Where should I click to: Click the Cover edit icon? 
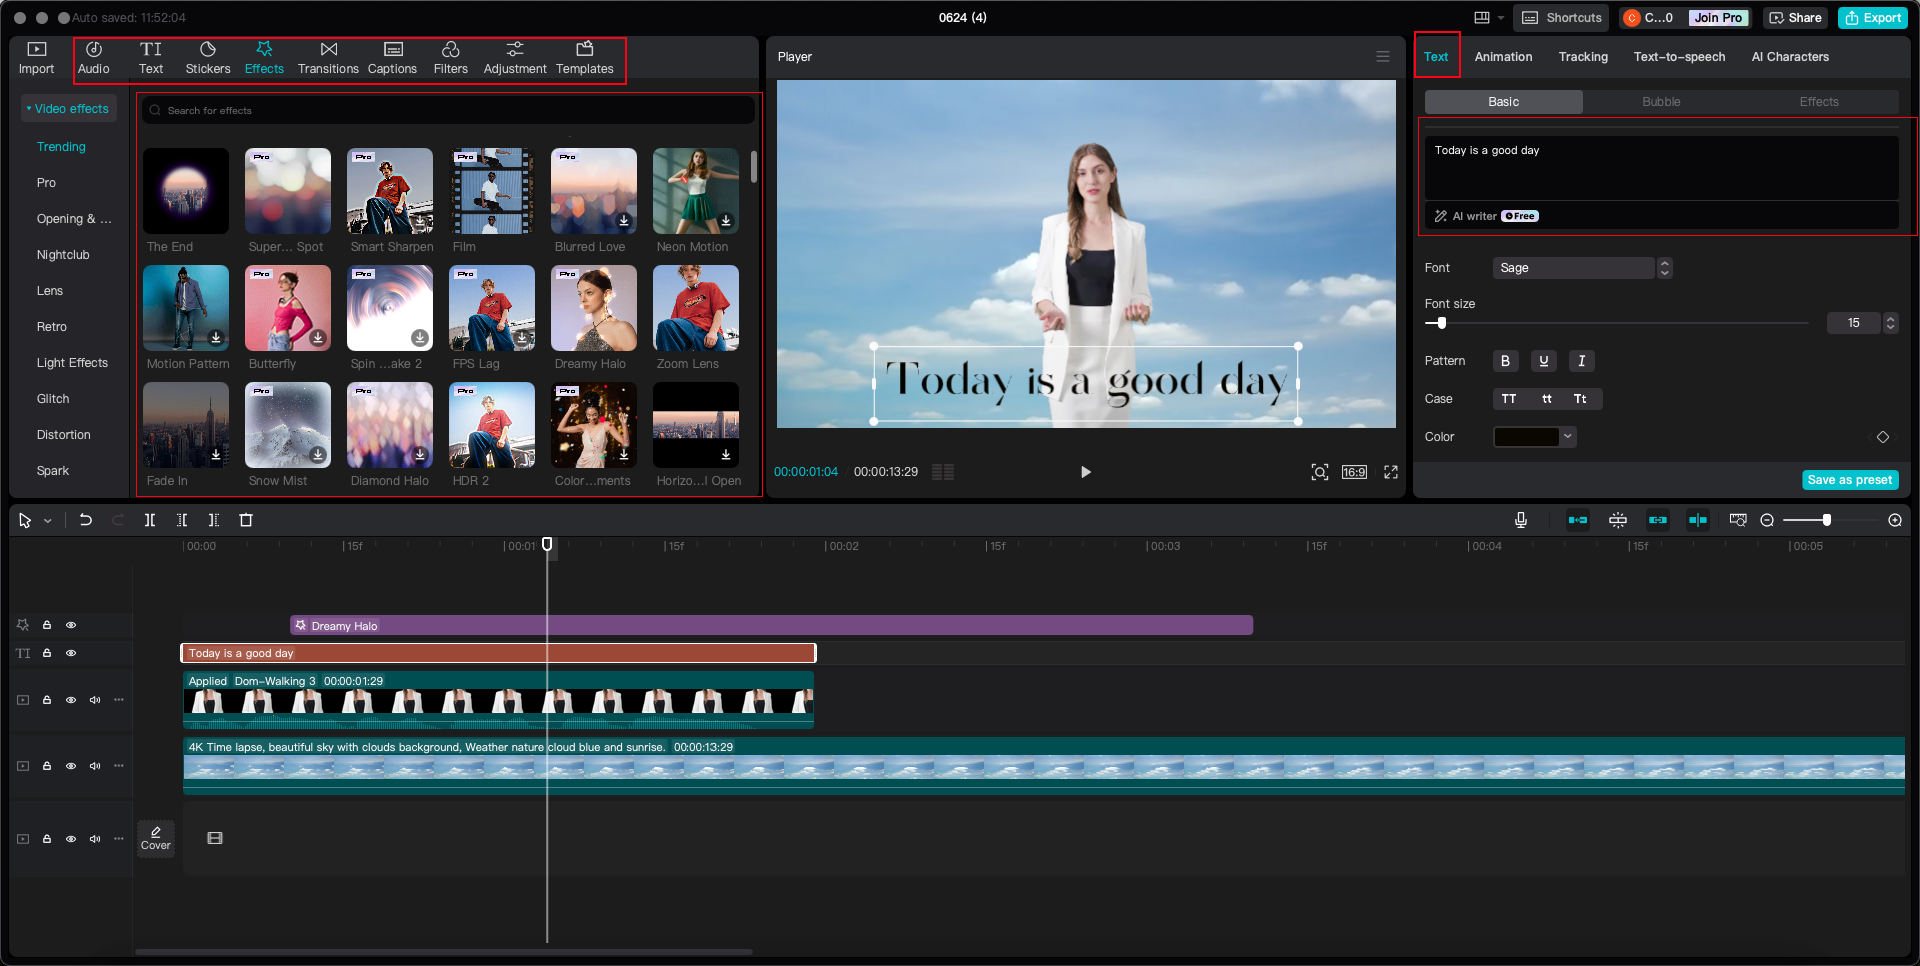156,838
